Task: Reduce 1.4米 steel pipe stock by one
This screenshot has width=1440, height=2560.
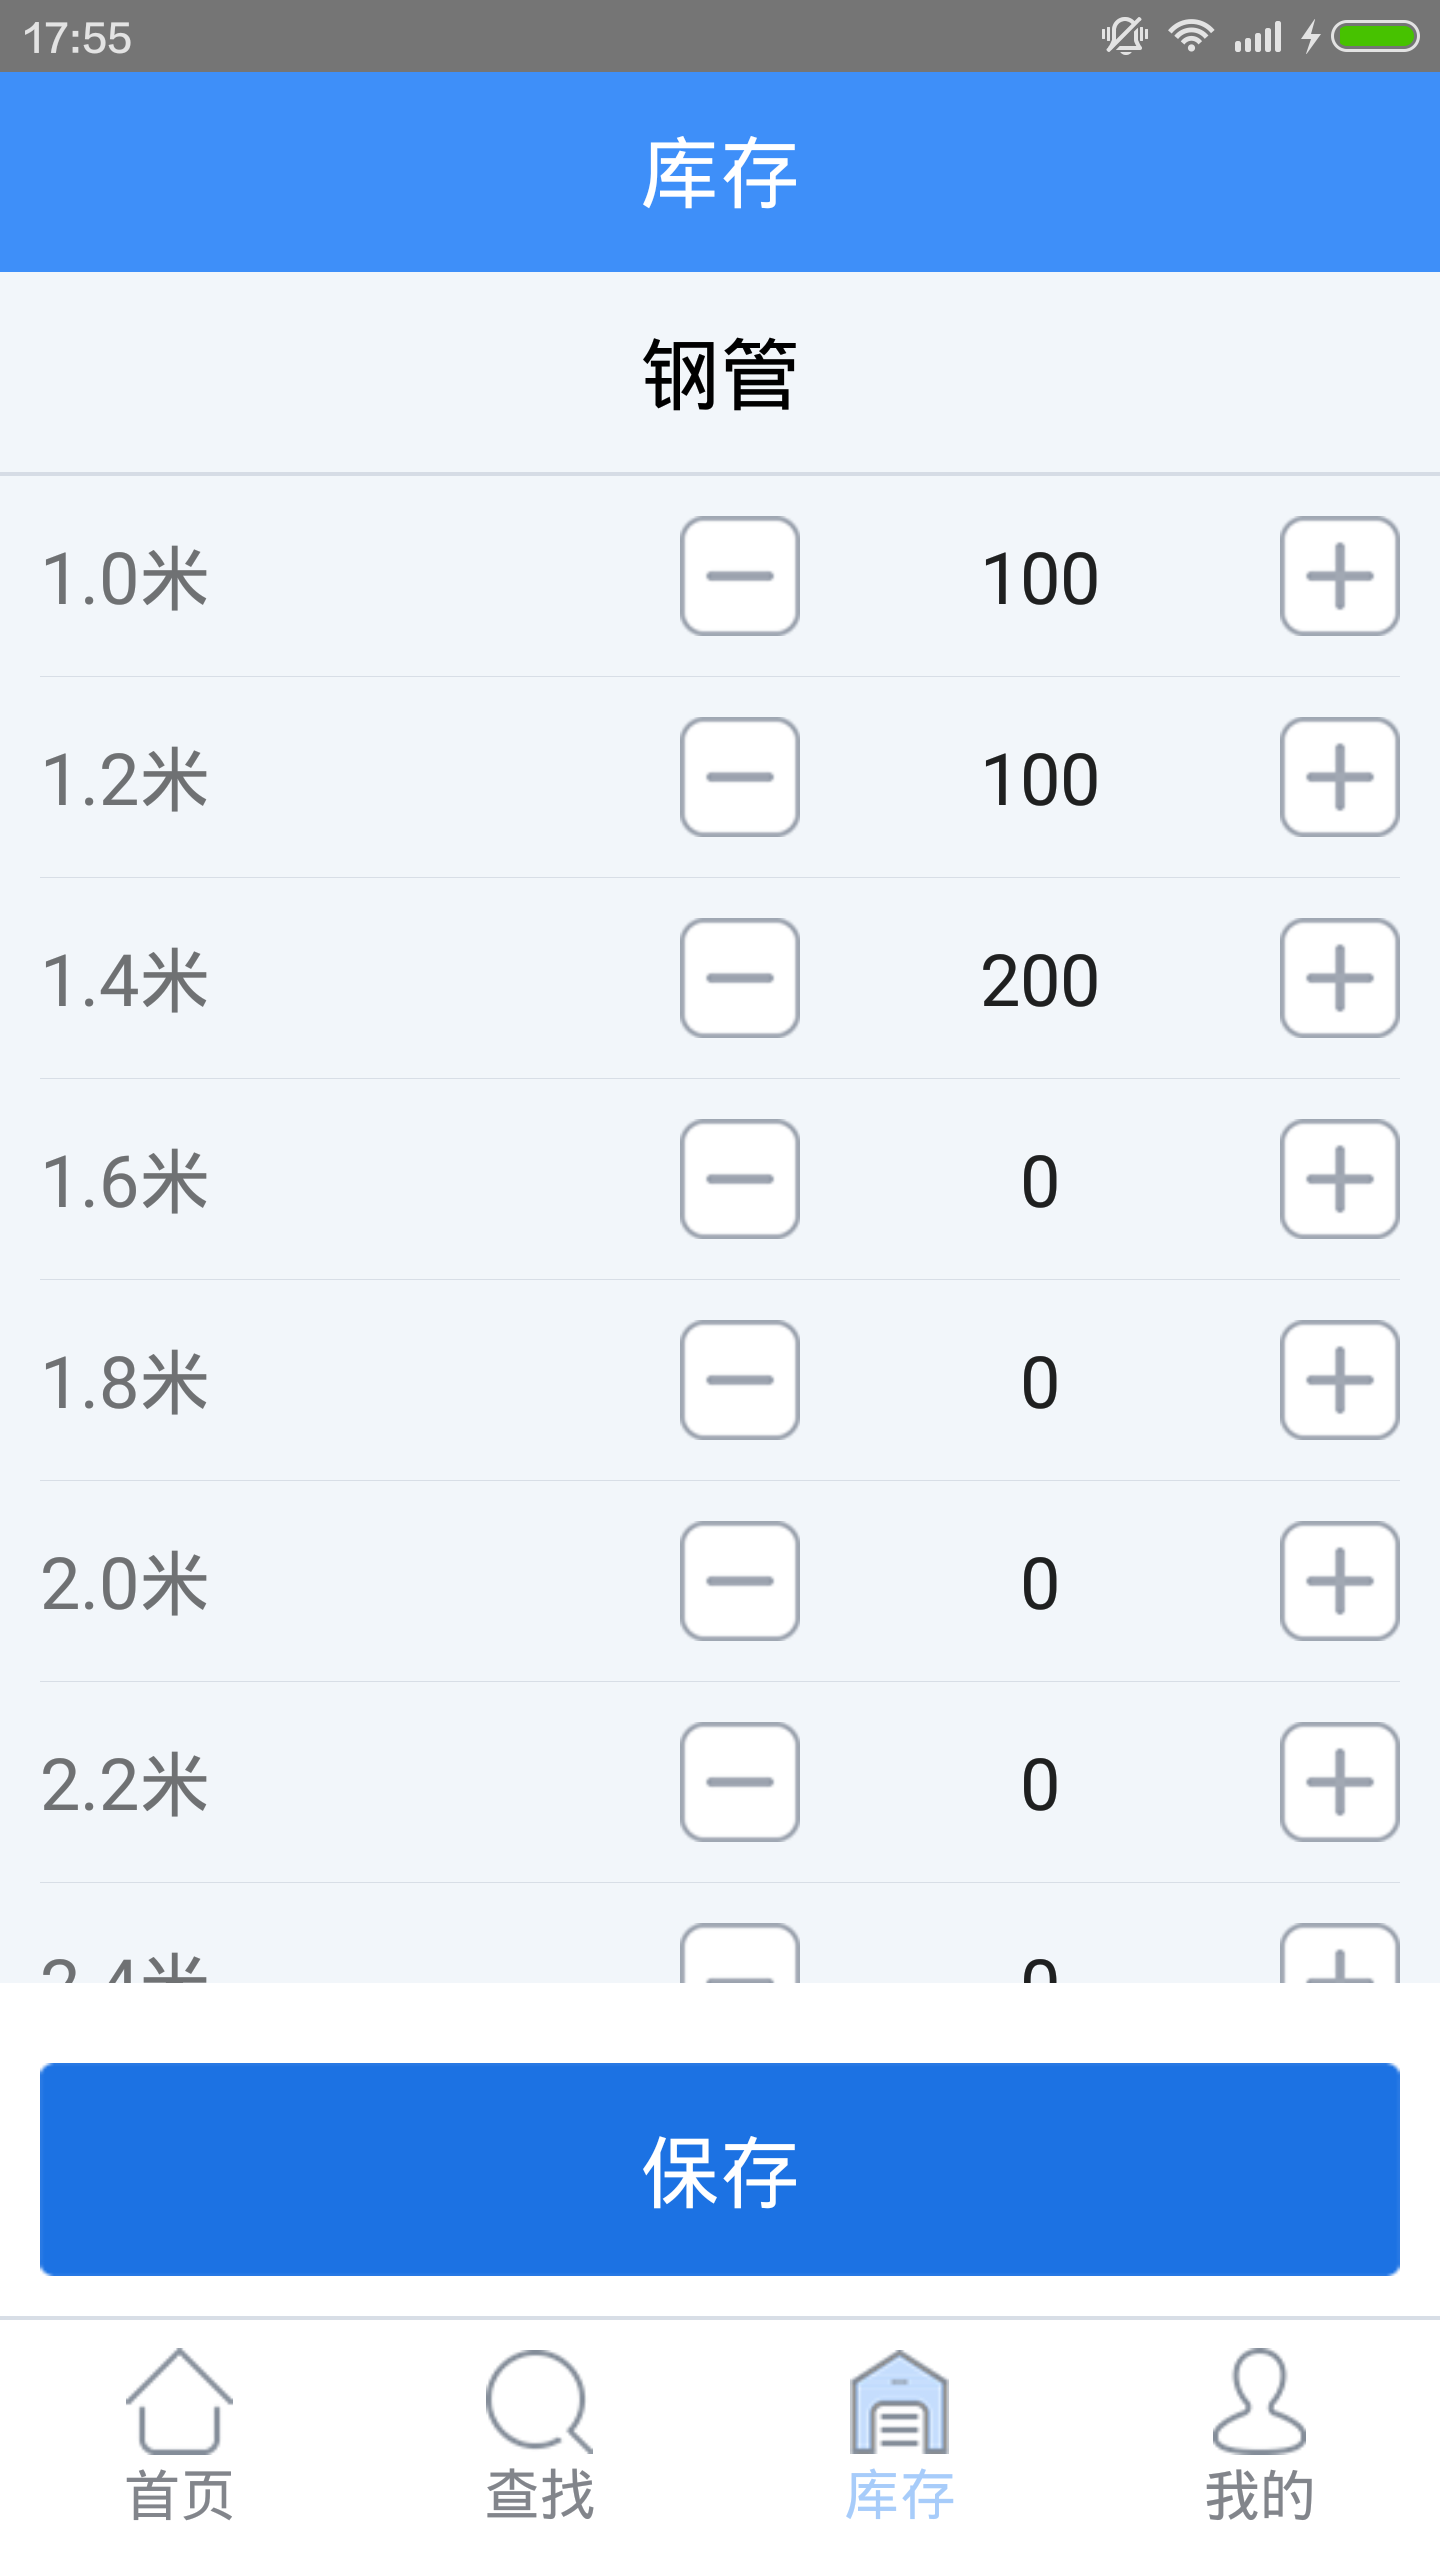Action: coord(739,978)
